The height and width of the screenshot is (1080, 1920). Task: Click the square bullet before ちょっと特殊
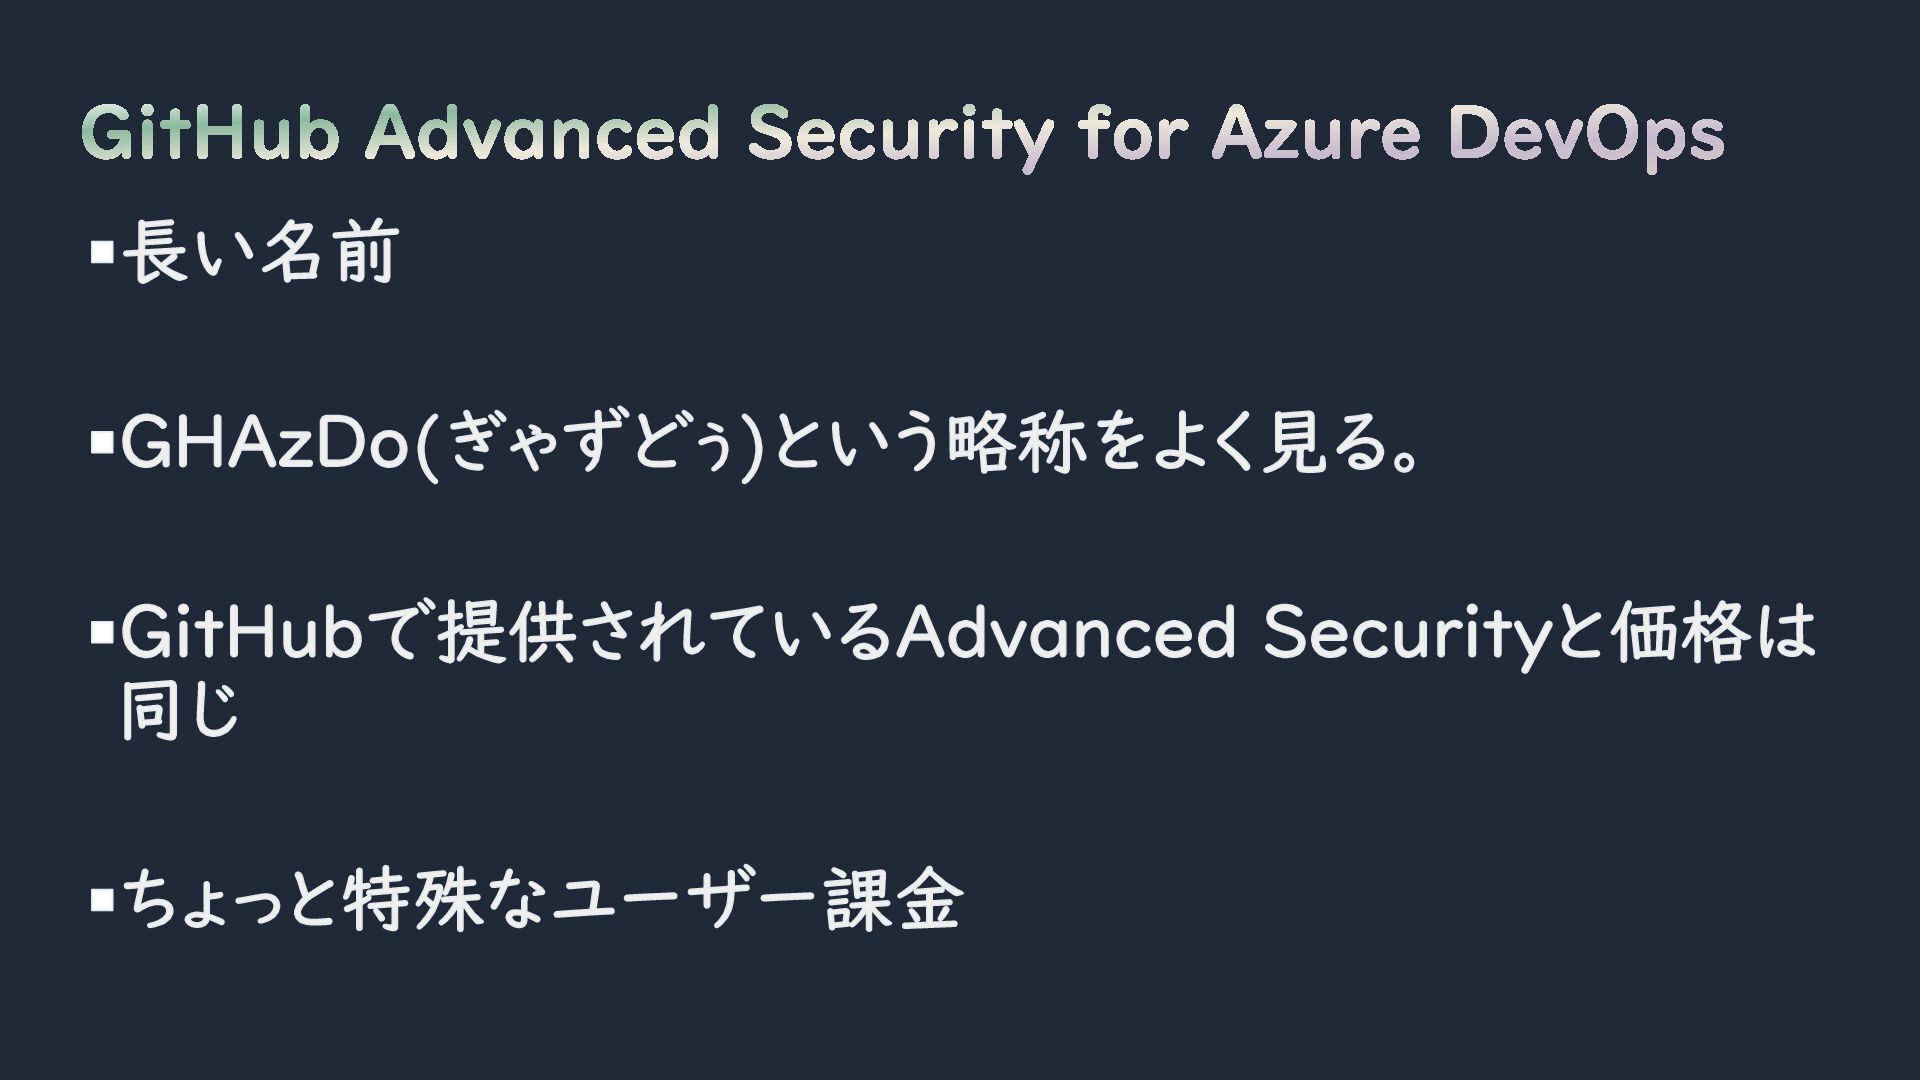point(102,900)
